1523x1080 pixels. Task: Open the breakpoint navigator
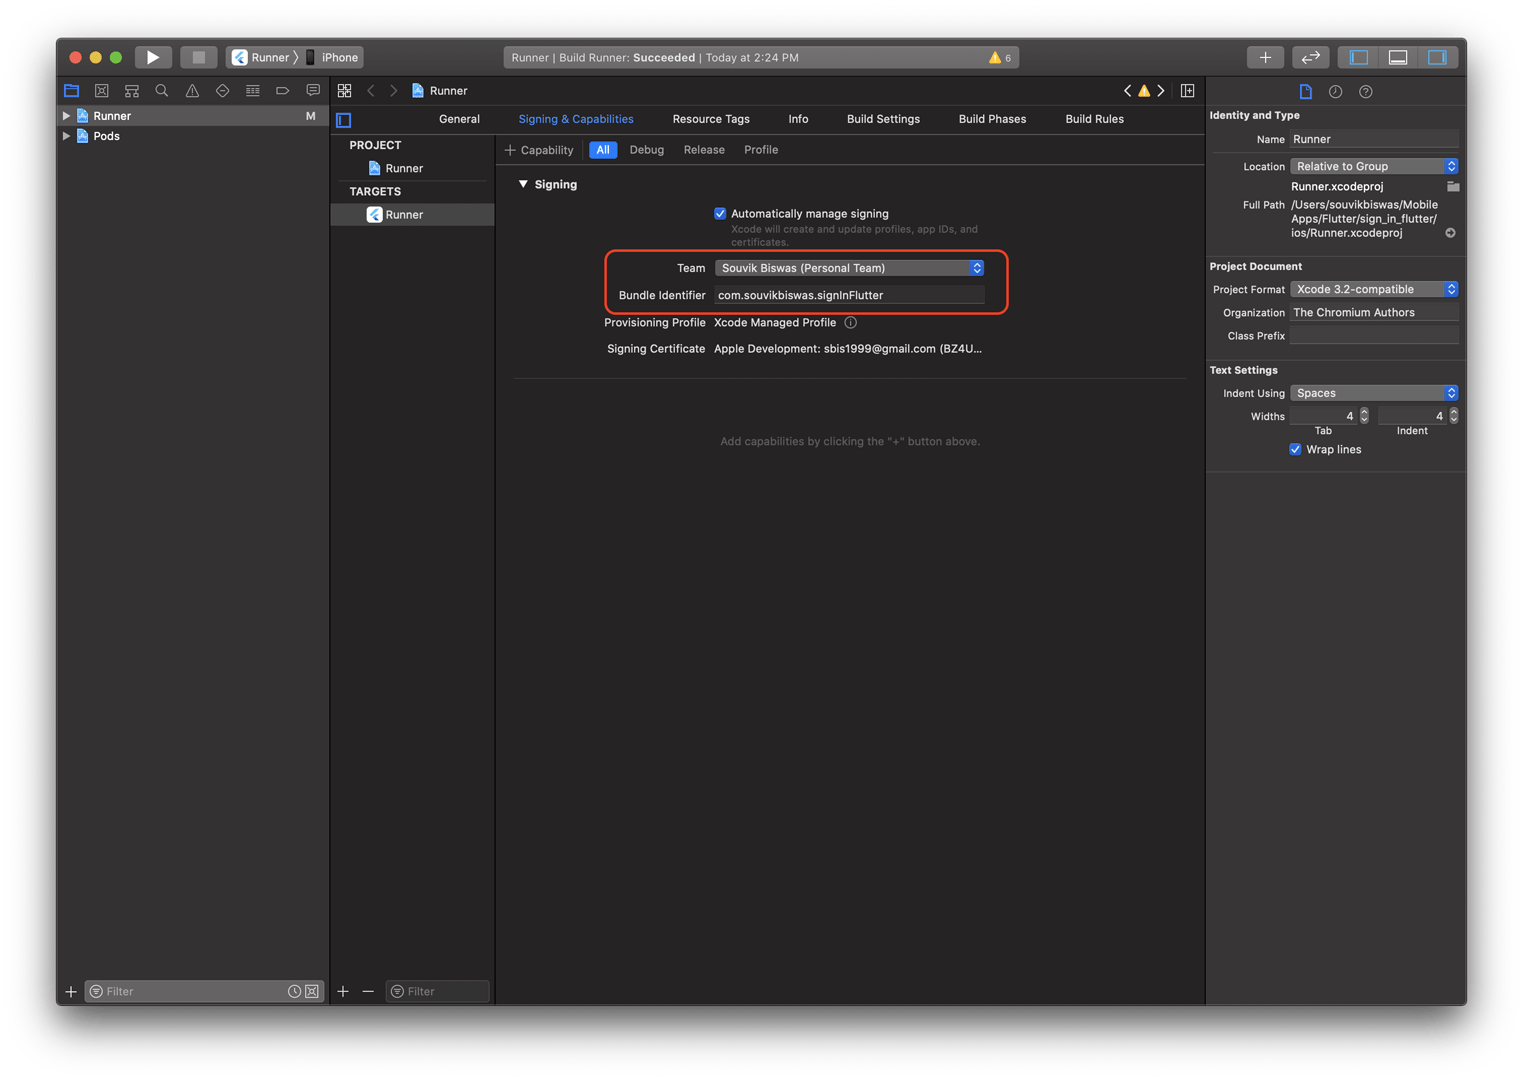coord(283,91)
